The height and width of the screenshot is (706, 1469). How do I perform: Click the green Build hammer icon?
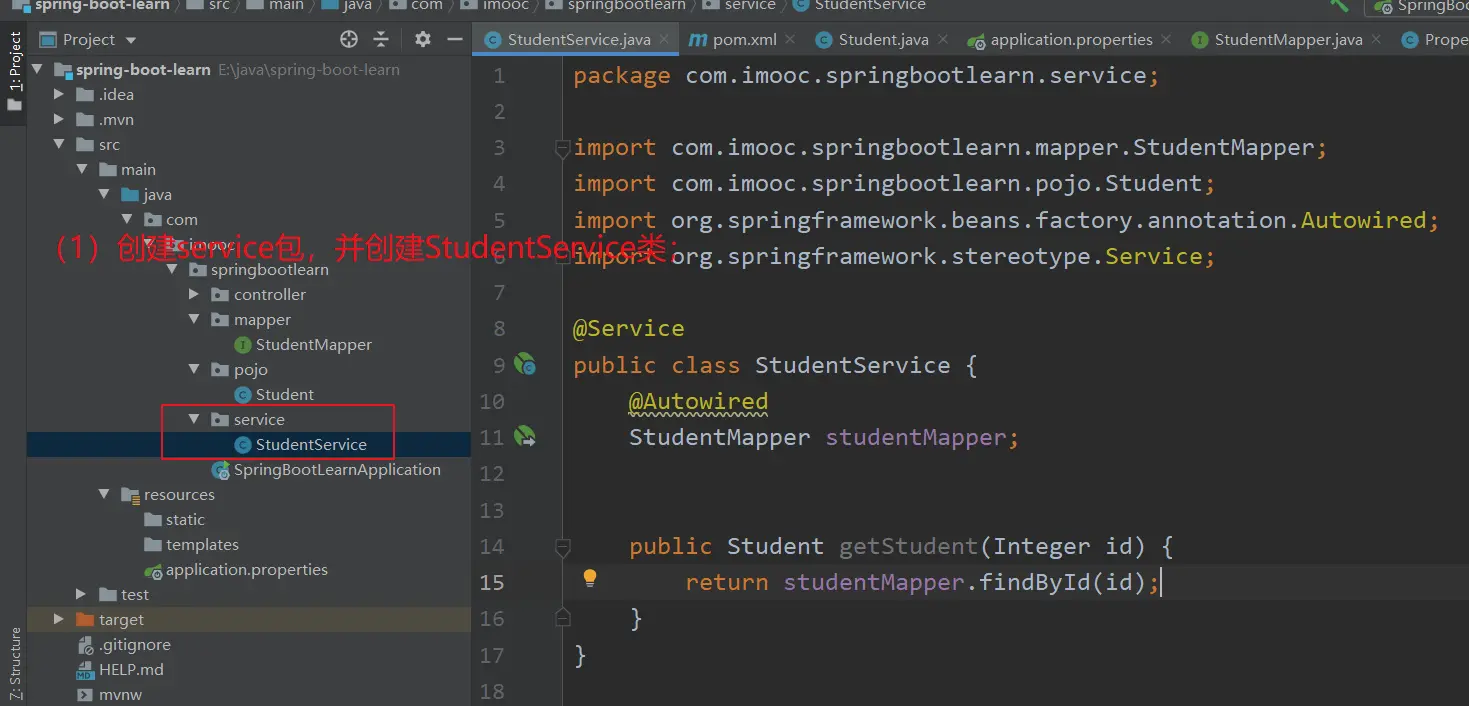[x=1339, y=6]
